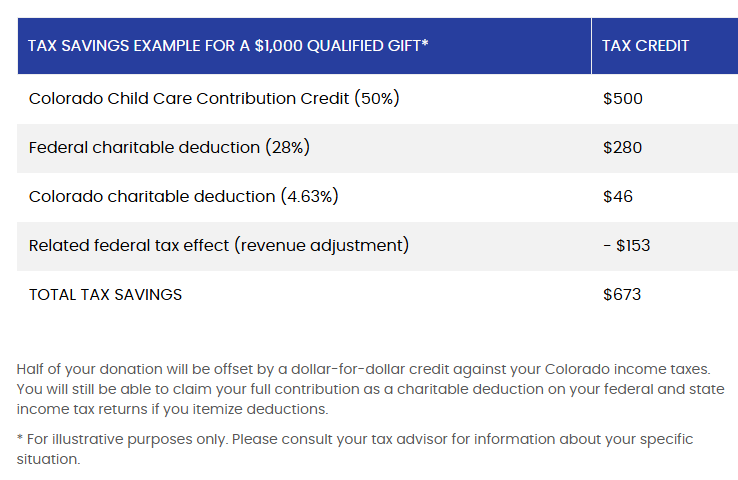The width and height of the screenshot is (738, 480).
Task: Click the word 'situation.' ending the footnote
Action: point(48,459)
